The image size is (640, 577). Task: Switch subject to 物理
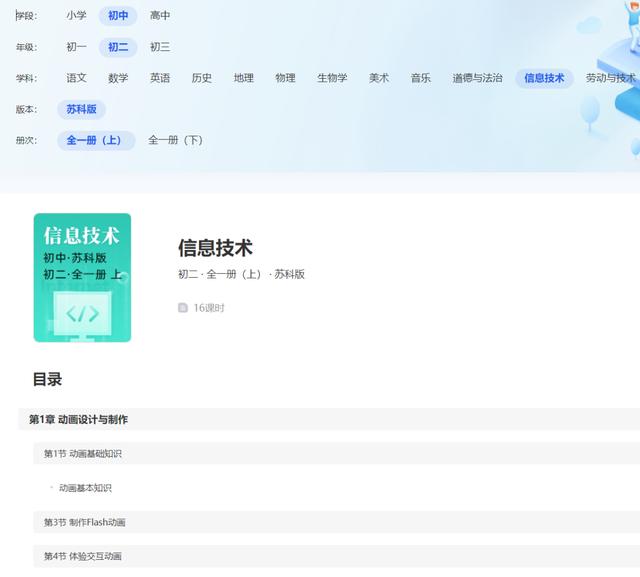click(285, 78)
